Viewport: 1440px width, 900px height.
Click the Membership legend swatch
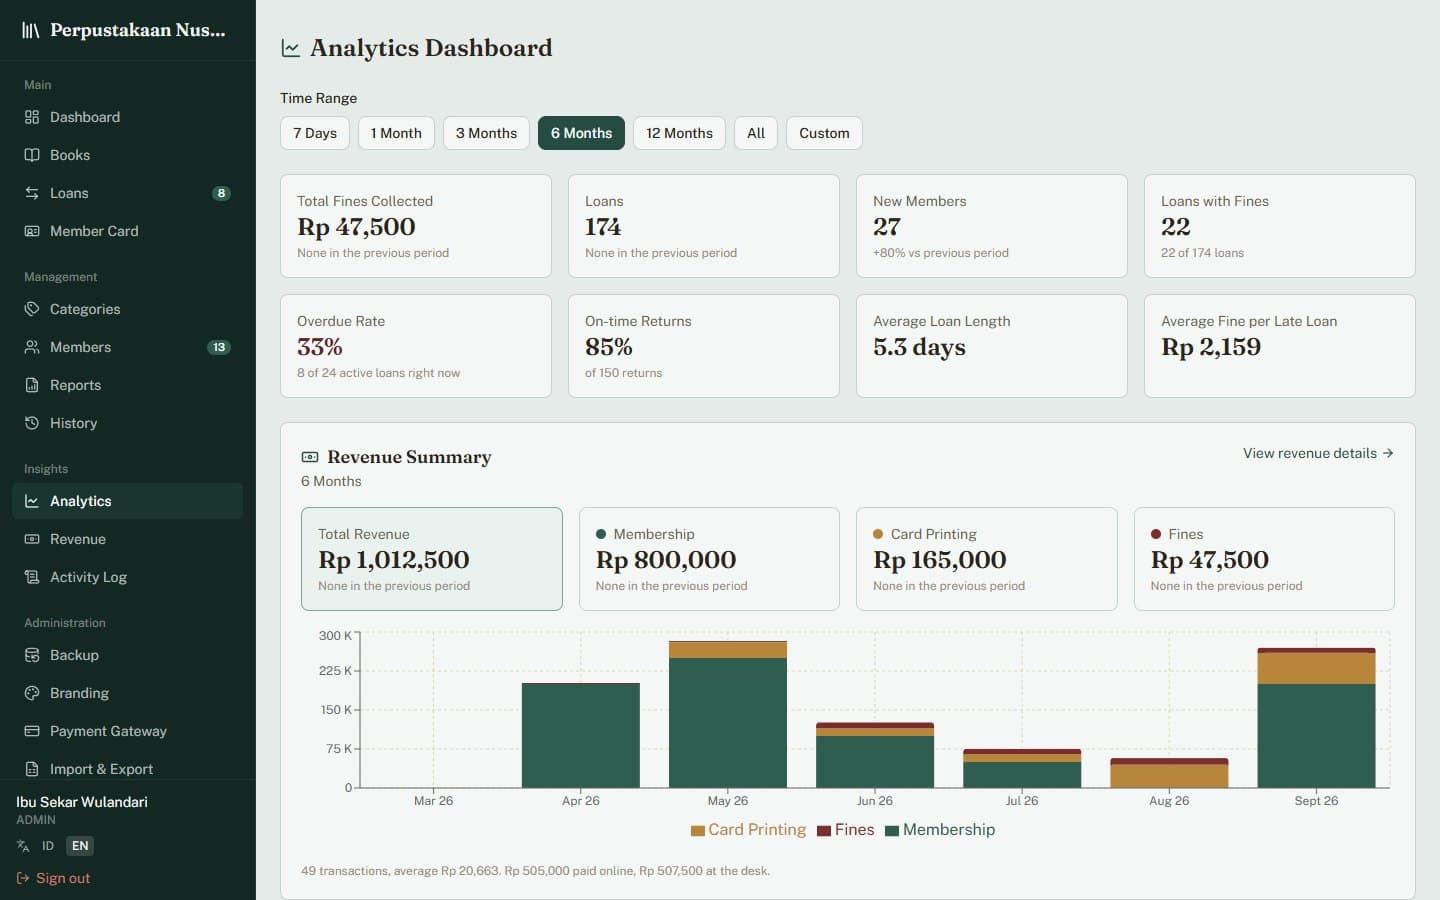click(892, 830)
